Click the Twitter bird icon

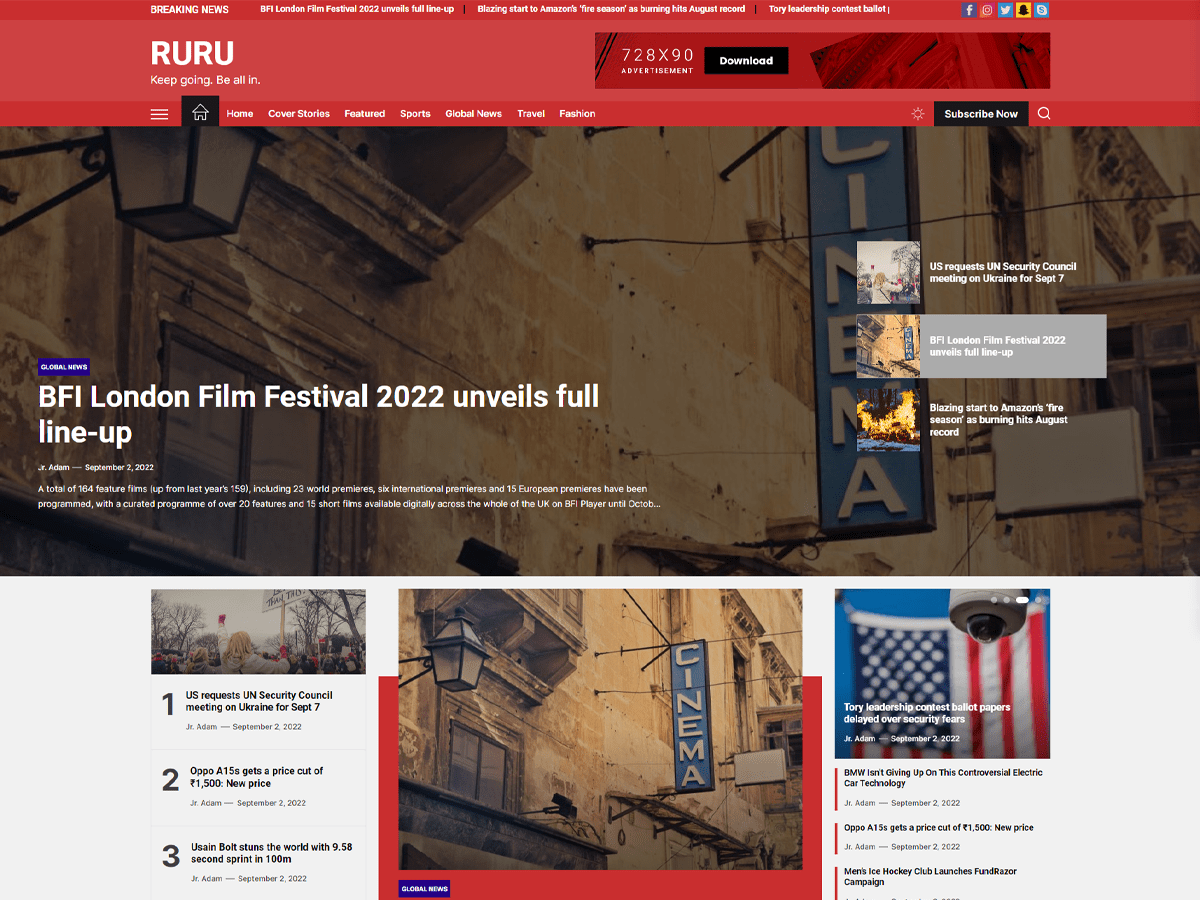click(x=1005, y=10)
